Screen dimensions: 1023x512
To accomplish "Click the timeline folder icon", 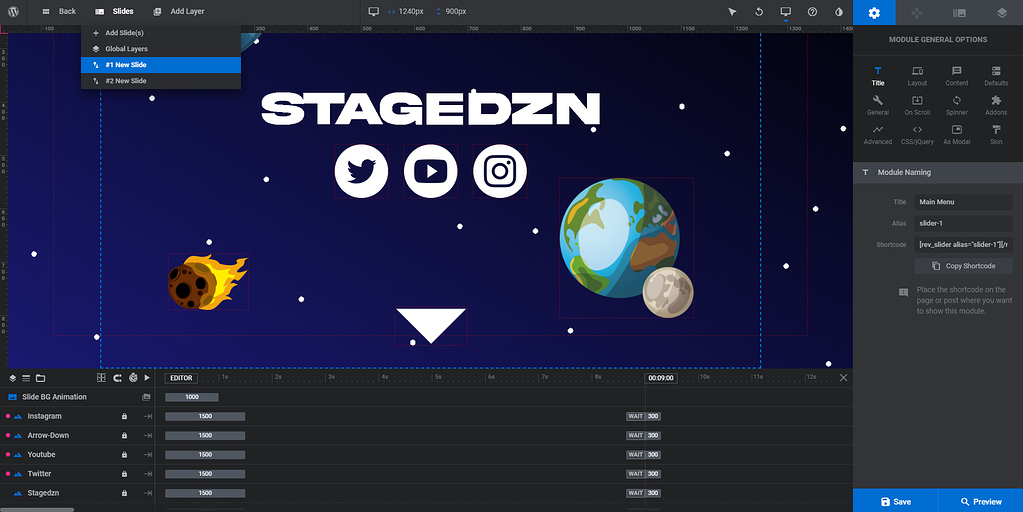I will (40, 378).
